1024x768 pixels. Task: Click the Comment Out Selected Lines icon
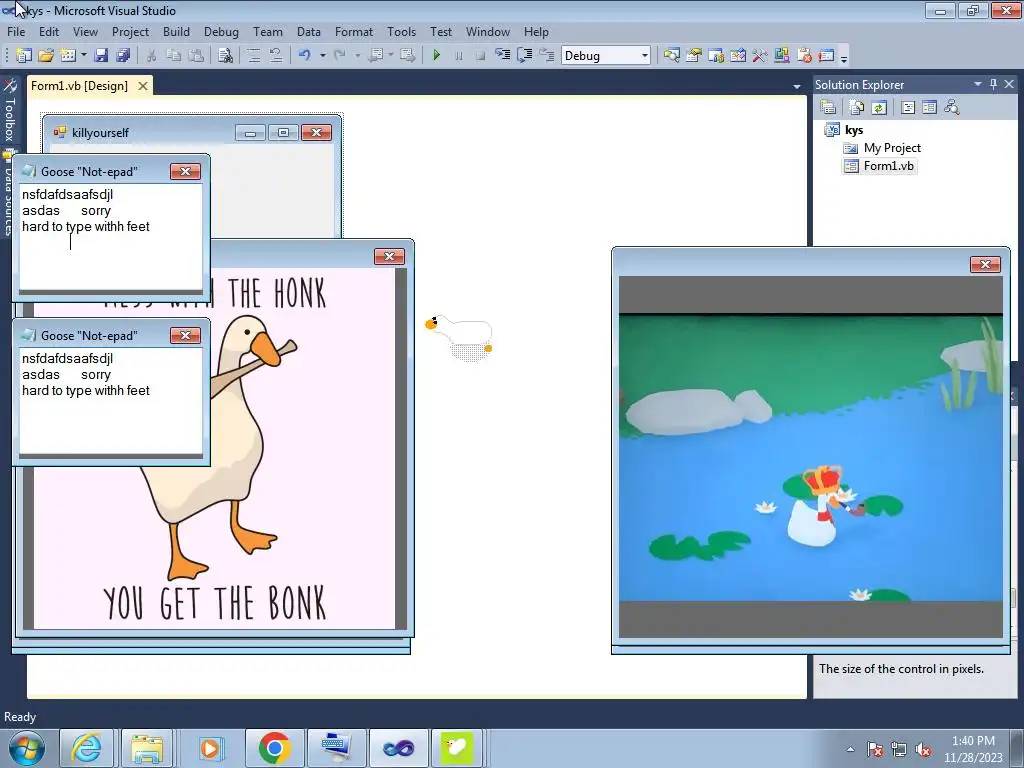point(253,56)
